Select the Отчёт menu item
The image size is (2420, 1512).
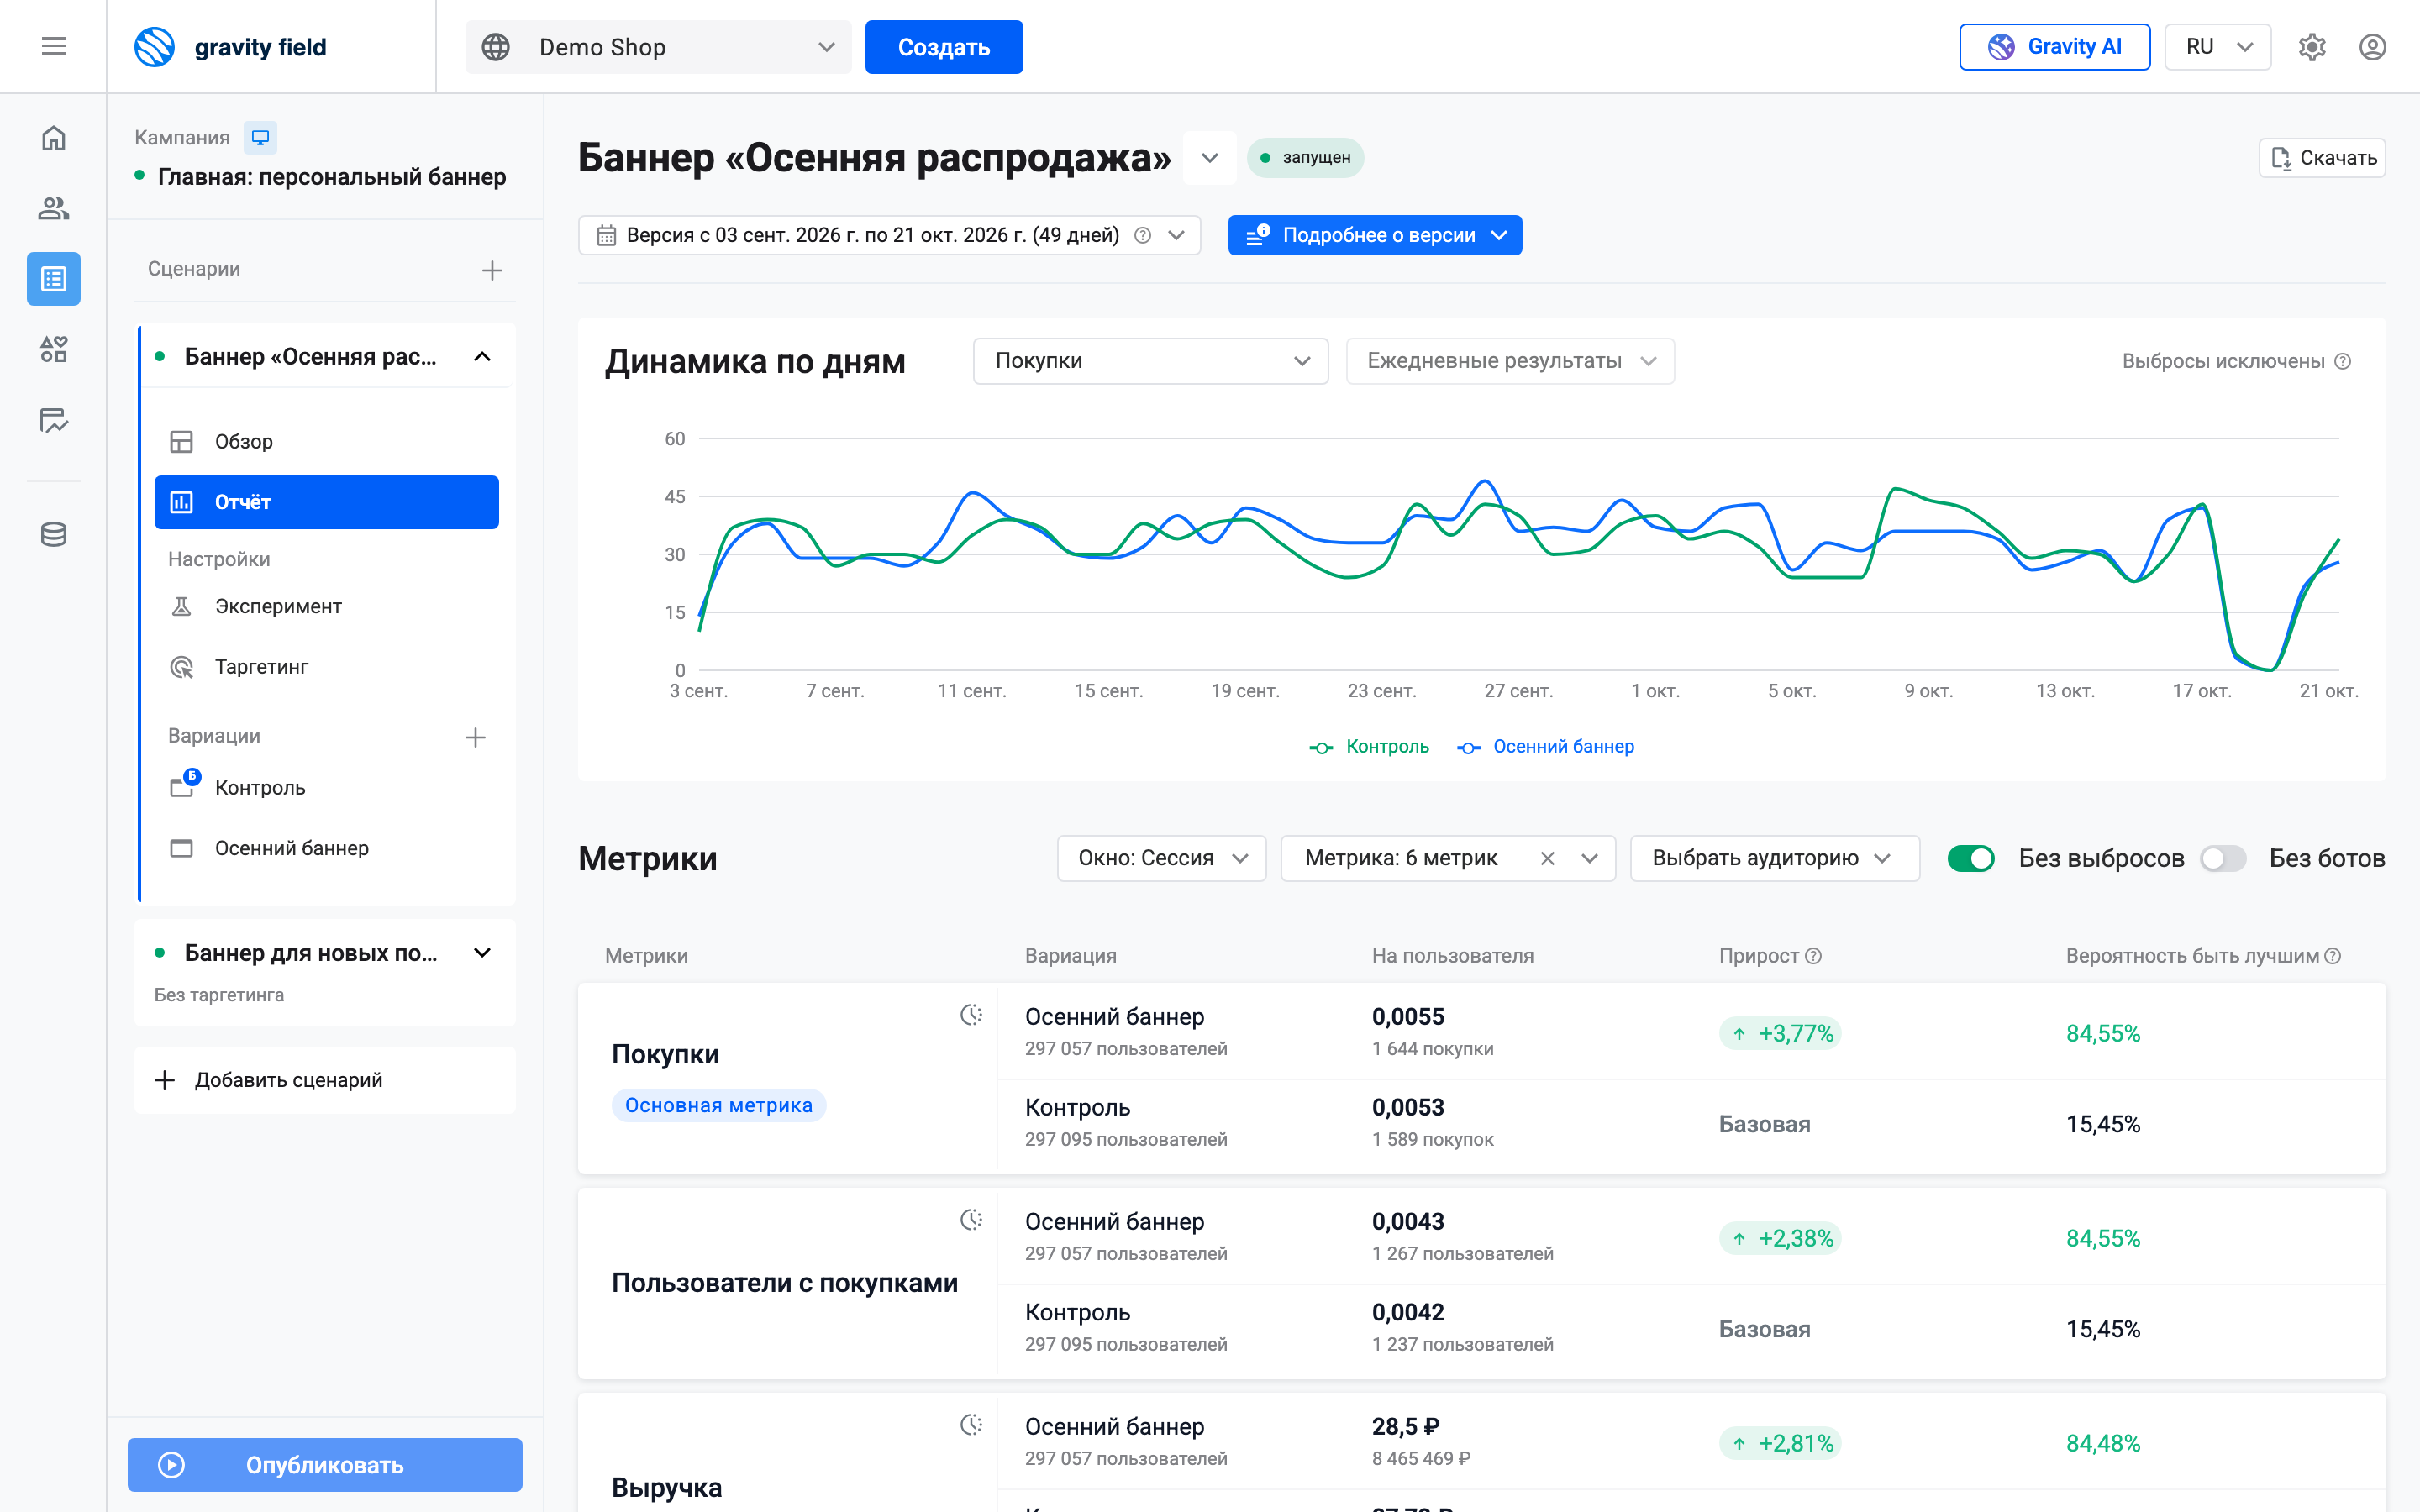point(326,502)
